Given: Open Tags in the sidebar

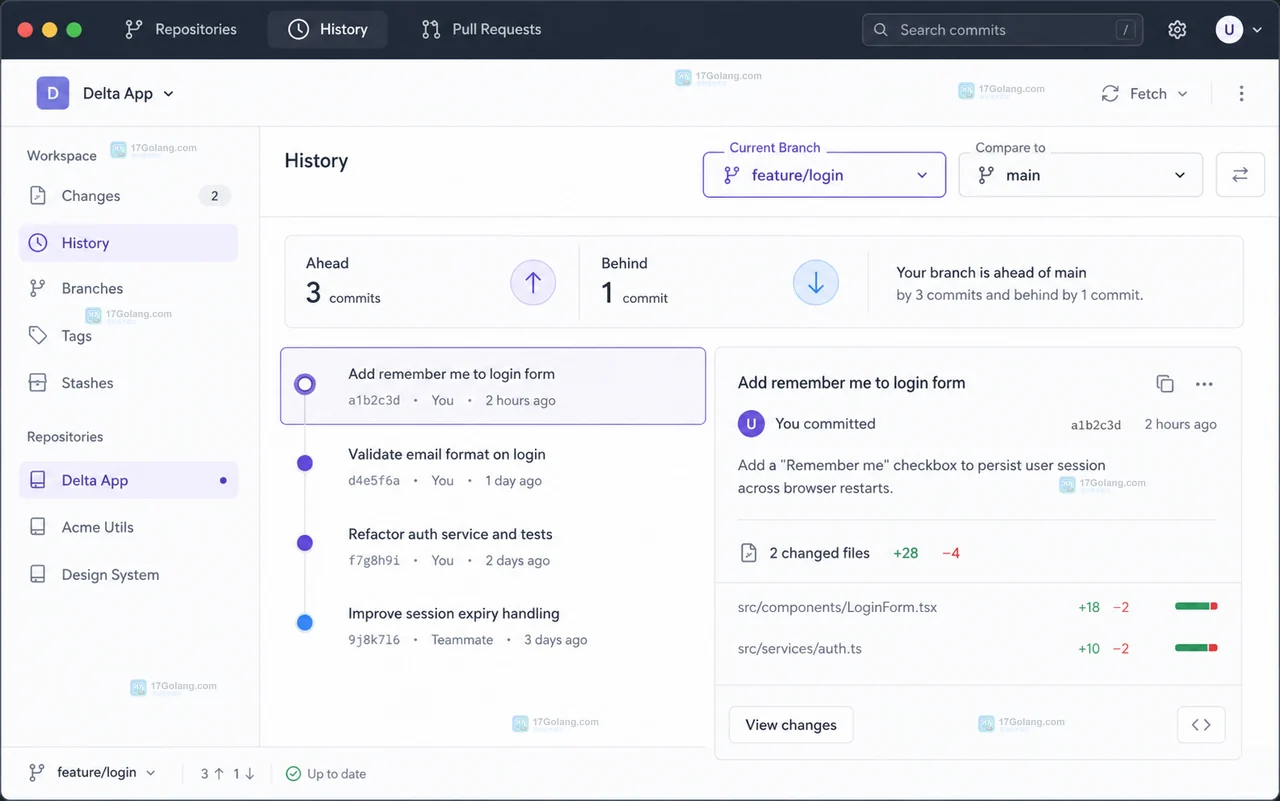Looking at the screenshot, I should (x=128, y=336).
